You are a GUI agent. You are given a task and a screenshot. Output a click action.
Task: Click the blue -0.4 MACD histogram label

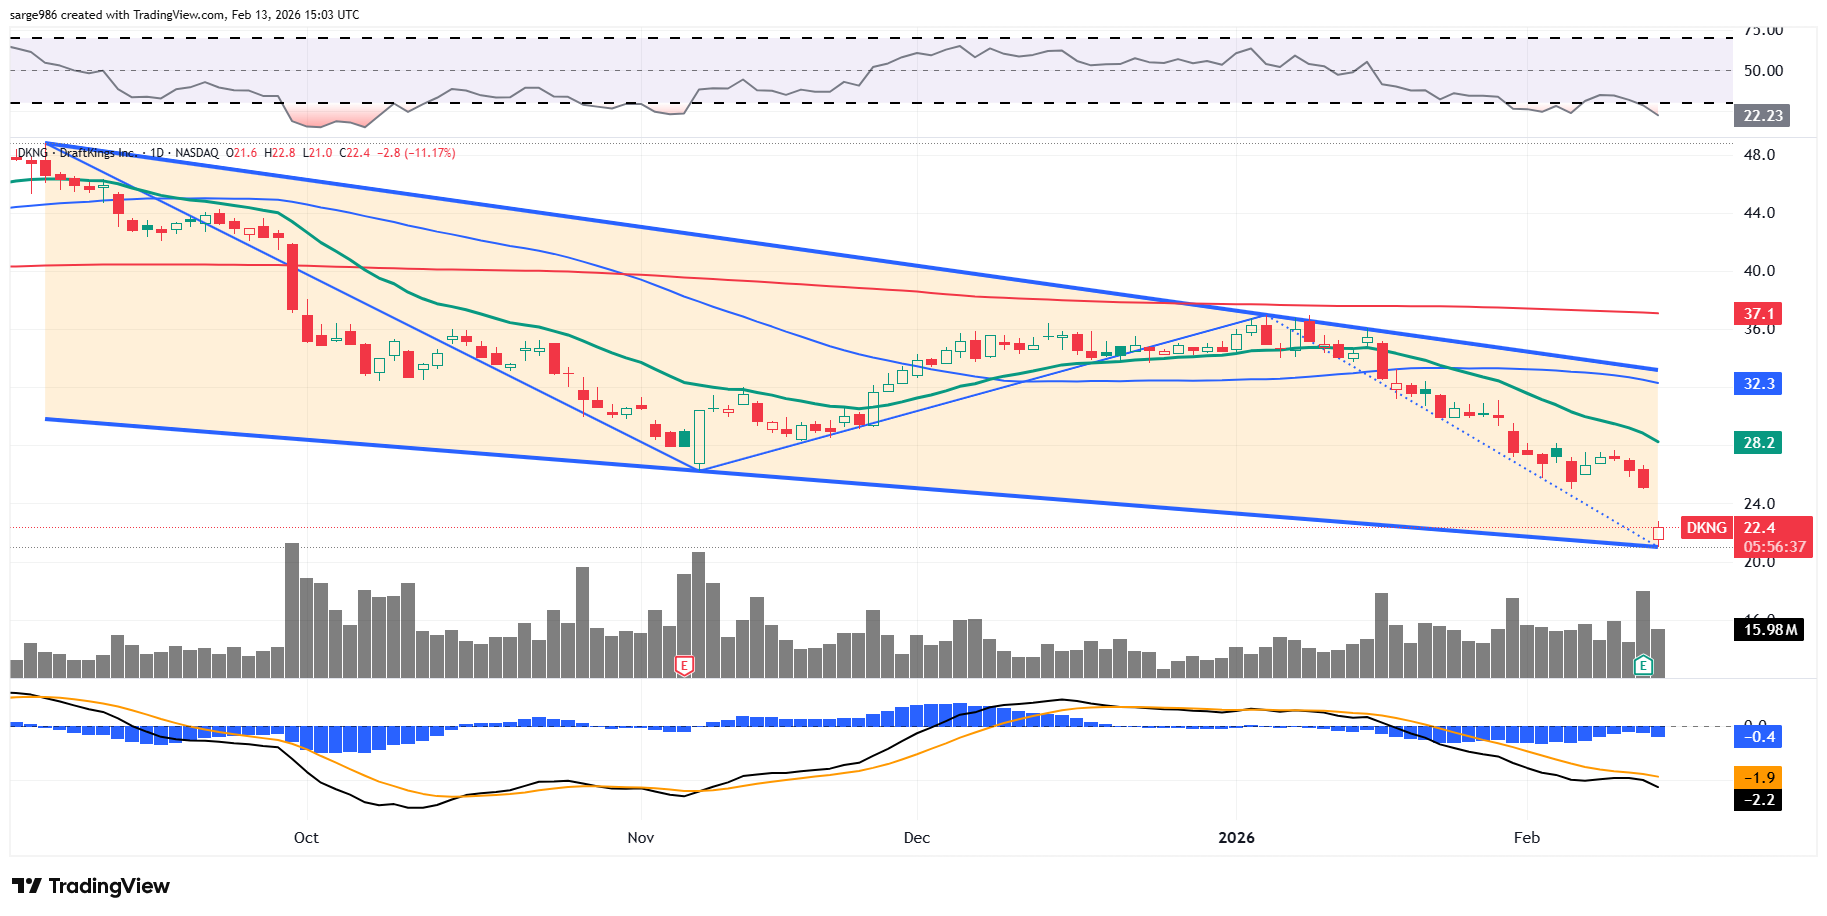coord(1758,737)
